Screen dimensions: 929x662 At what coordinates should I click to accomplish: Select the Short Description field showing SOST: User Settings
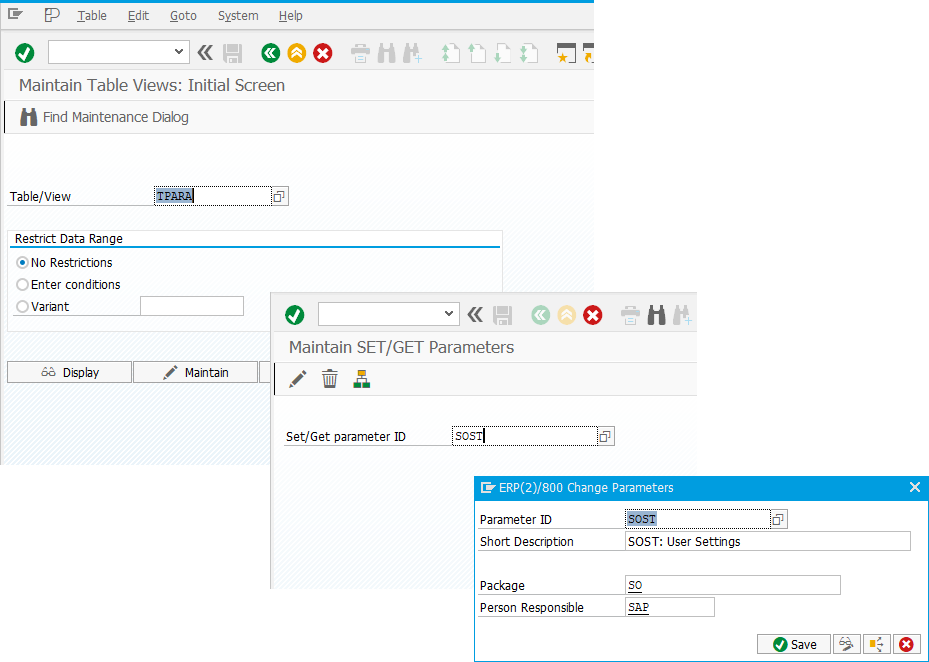point(770,541)
